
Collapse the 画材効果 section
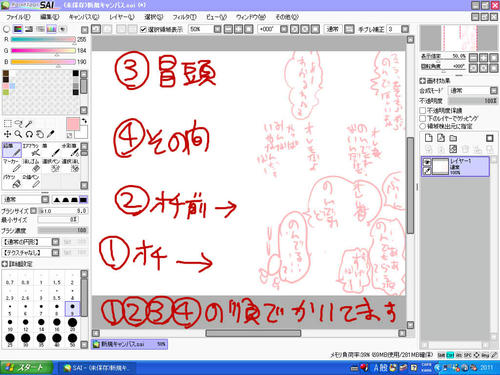[422, 81]
